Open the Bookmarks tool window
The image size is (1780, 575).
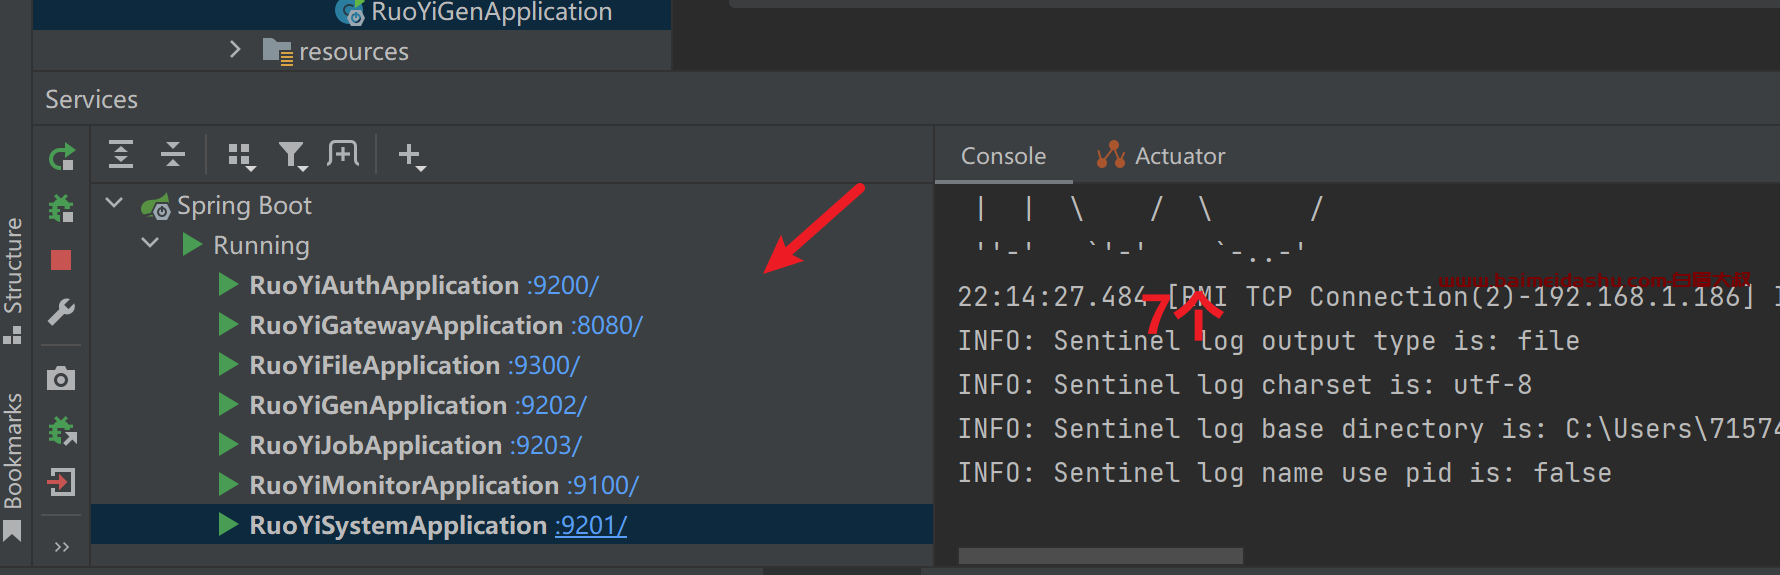[13, 466]
